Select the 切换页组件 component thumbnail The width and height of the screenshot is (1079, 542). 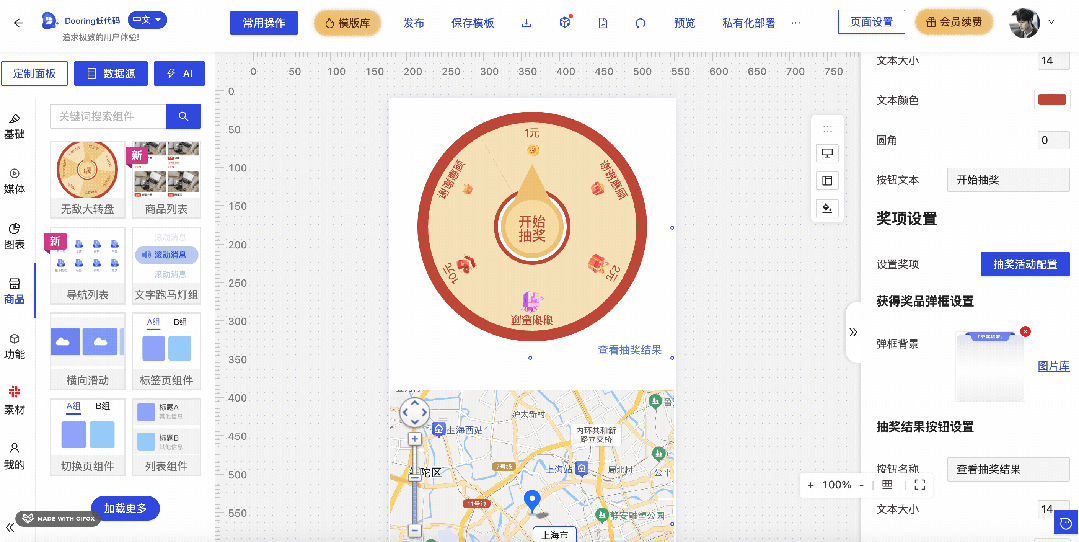(87, 437)
